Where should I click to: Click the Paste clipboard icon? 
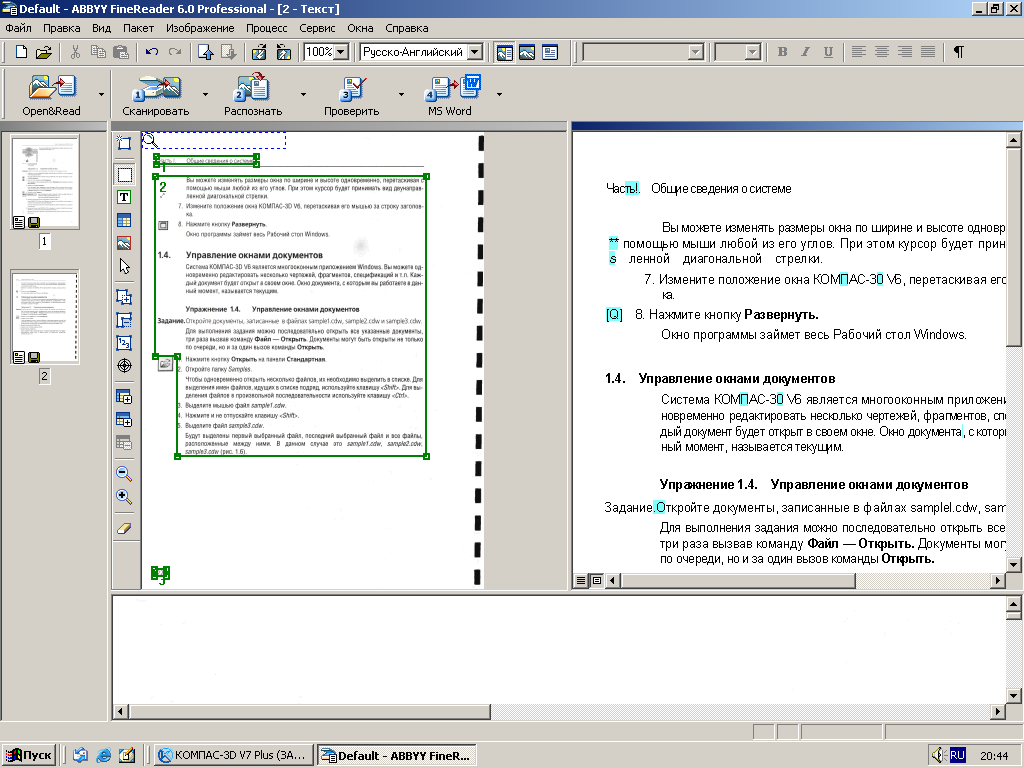(121, 52)
